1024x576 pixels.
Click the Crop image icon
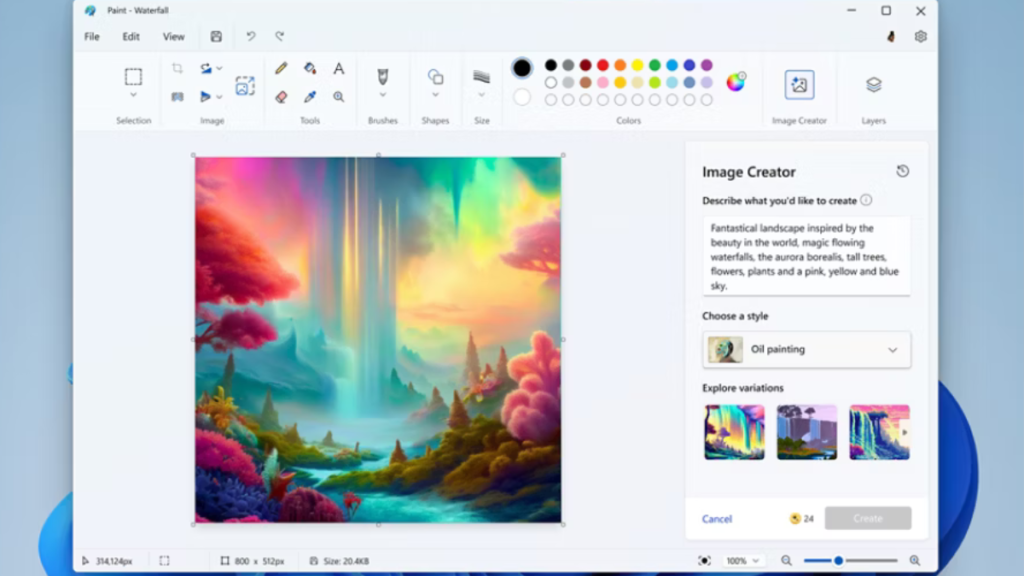pos(177,69)
